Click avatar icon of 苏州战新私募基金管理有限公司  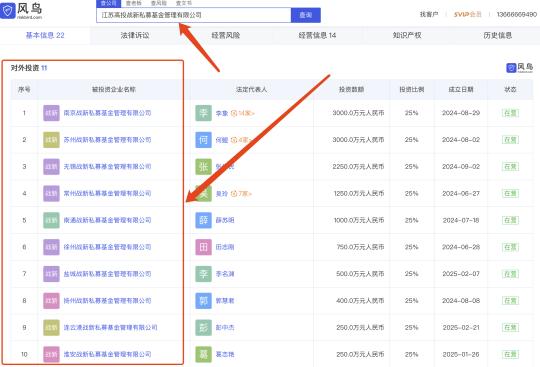tap(51, 140)
